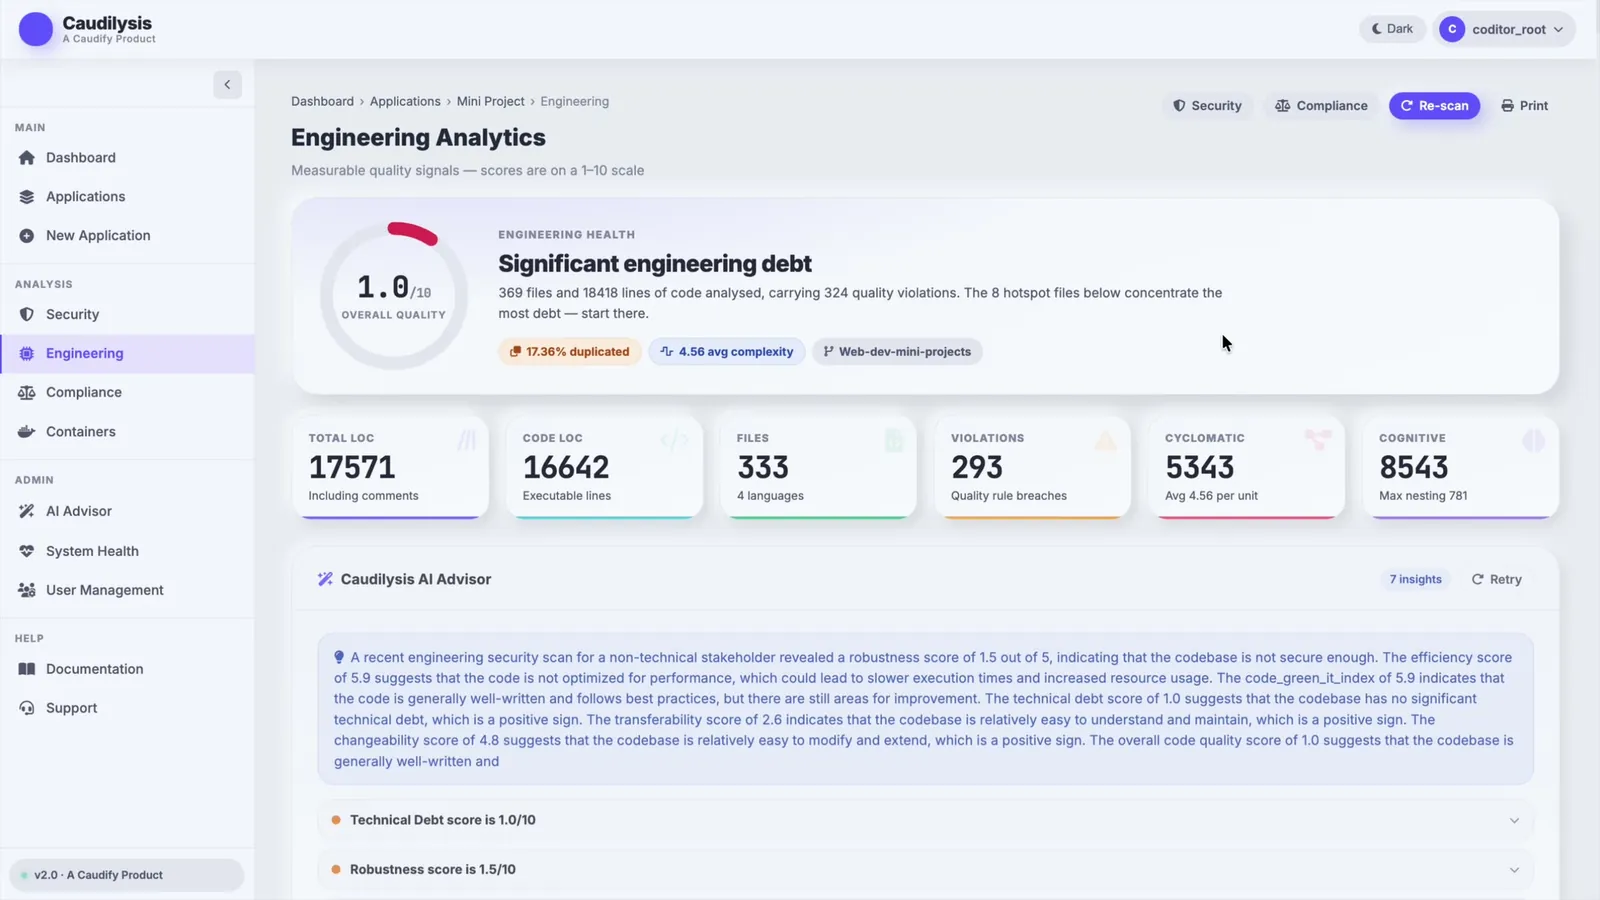Click the Compliance scales icon in sidebar
This screenshot has width=1600, height=900.
[27, 393]
